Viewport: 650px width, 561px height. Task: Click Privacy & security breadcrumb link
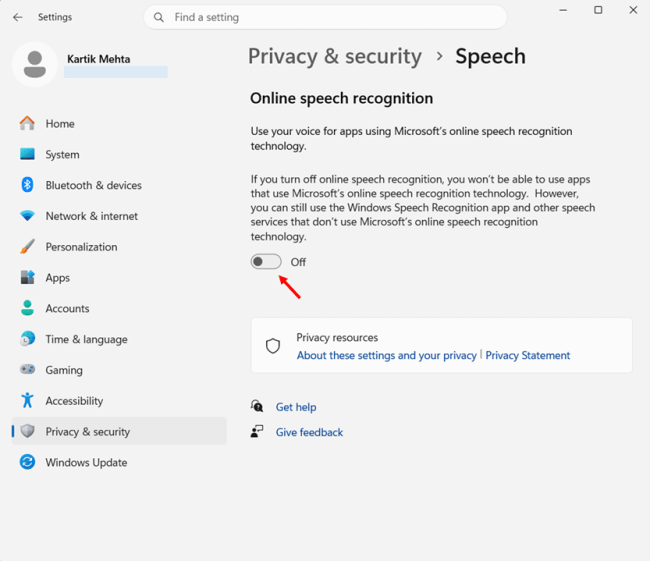335,56
